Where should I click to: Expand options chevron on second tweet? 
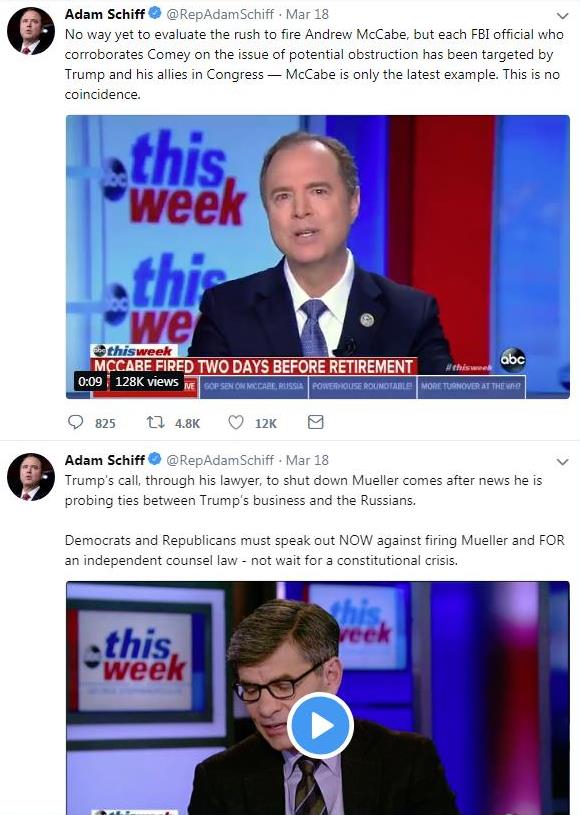(562, 462)
